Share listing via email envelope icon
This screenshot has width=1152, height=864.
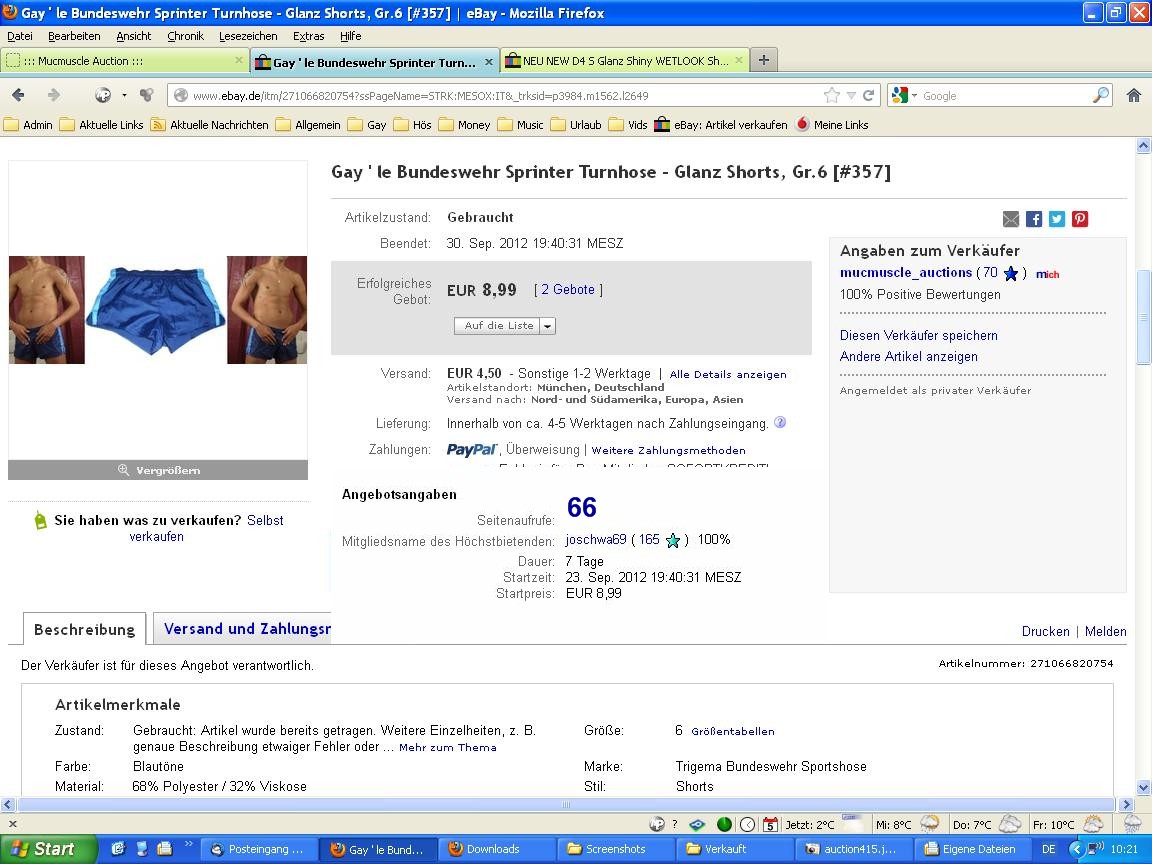pyautogui.click(x=1011, y=219)
